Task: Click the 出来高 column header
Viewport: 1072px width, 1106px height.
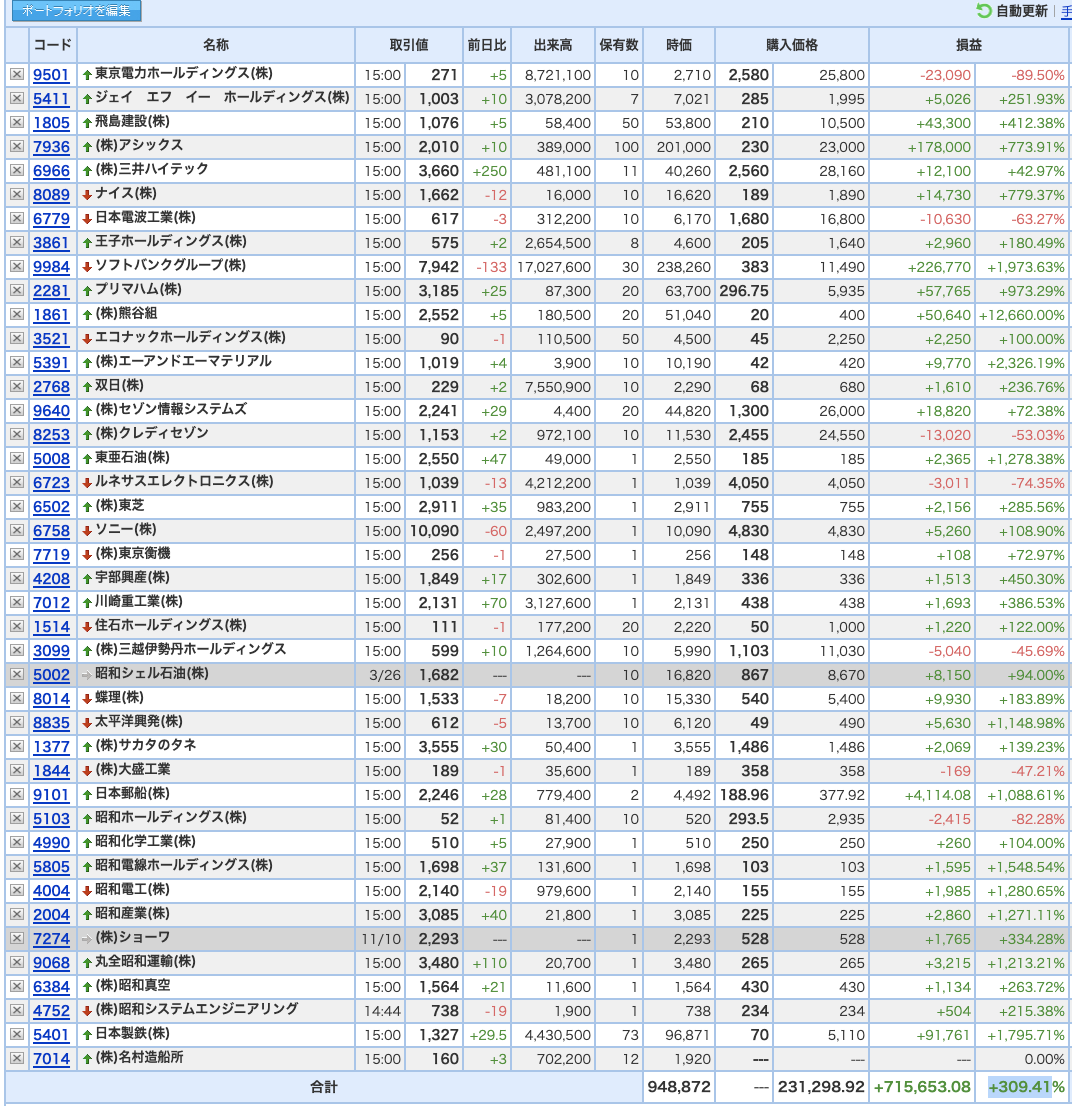Action: click(553, 45)
